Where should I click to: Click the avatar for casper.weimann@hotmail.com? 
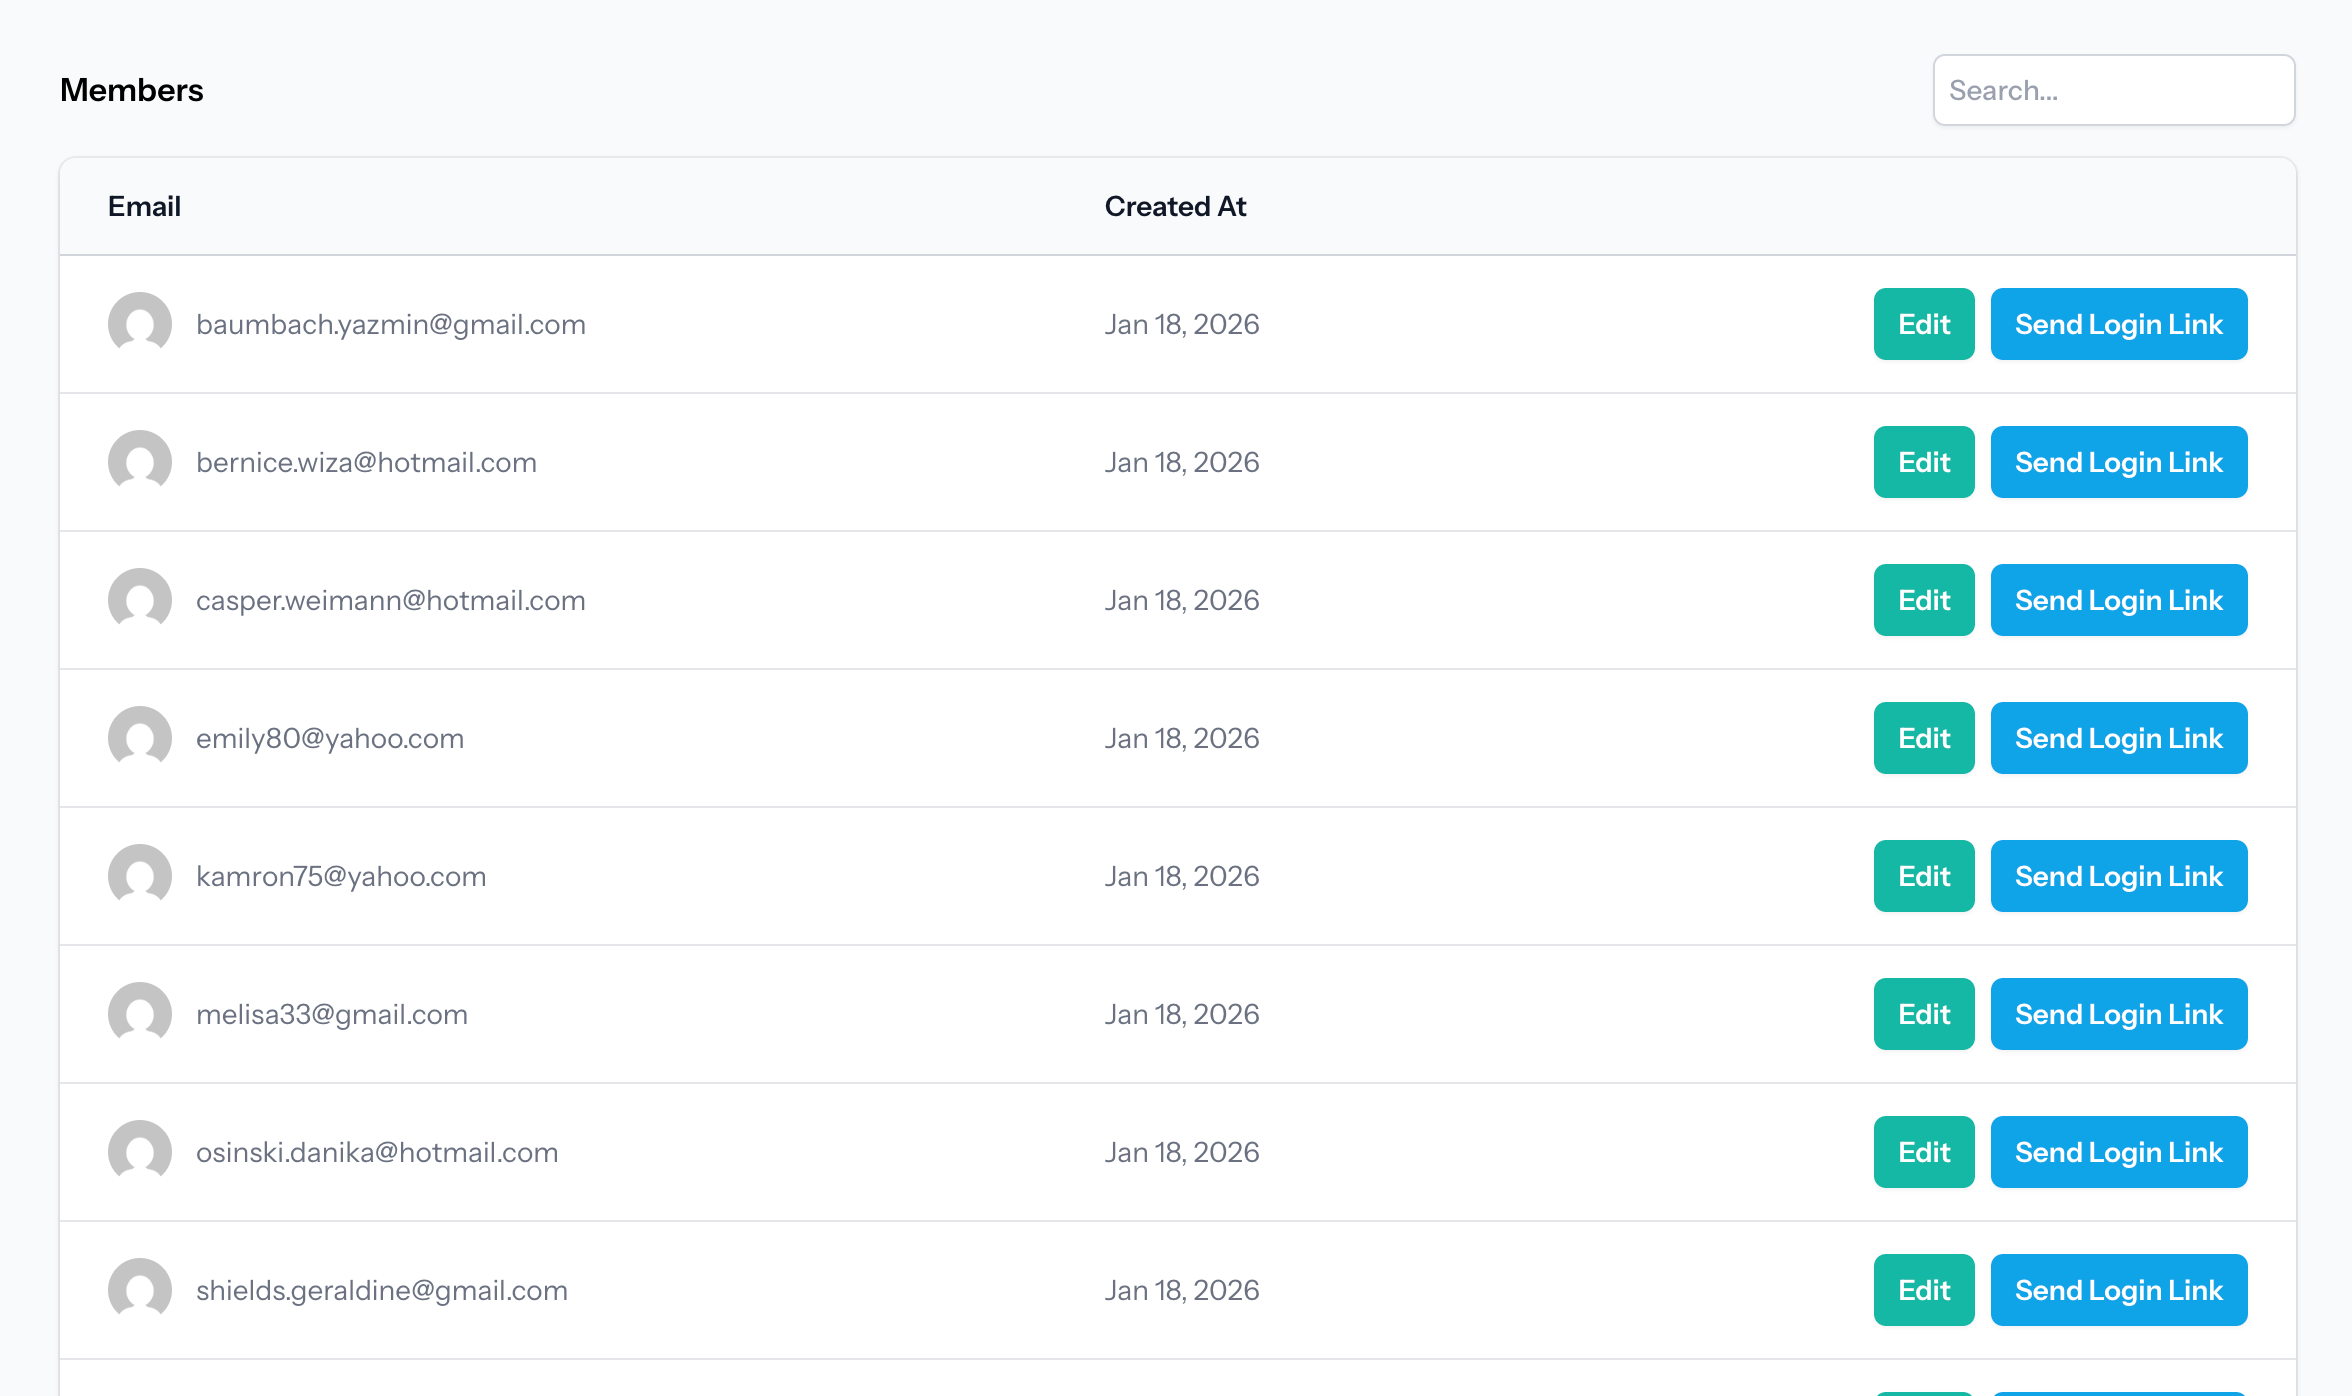click(x=140, y=600)
